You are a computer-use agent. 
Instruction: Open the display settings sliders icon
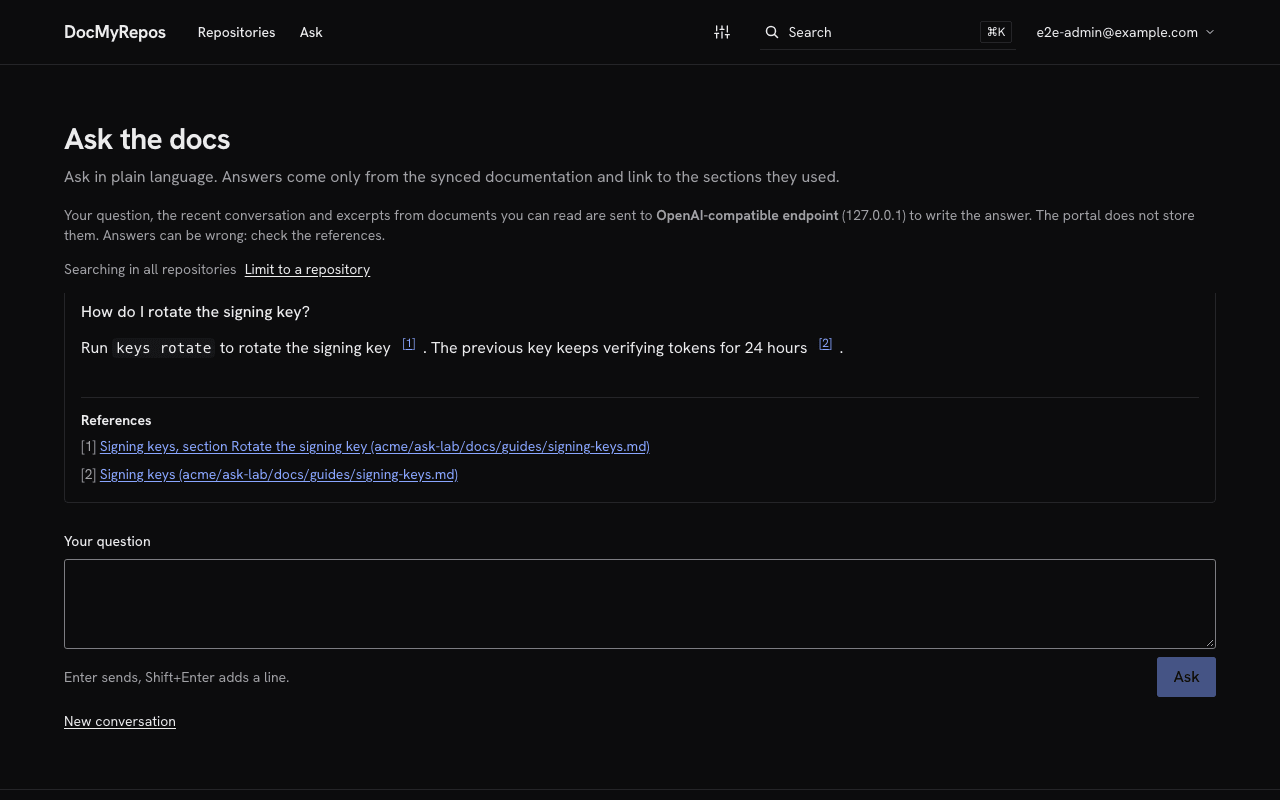[x=722, y=32]
